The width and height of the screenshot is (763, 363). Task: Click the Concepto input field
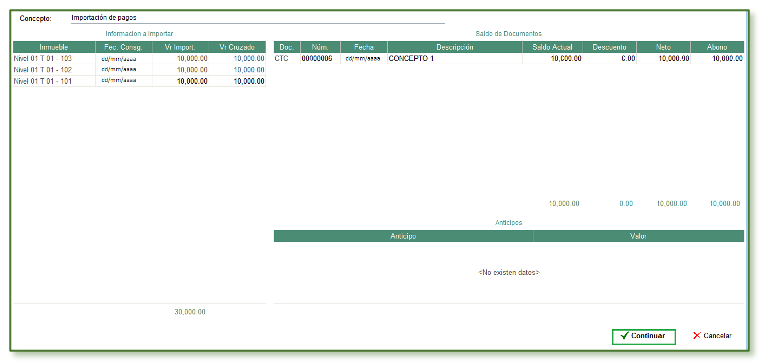point(257,18)
